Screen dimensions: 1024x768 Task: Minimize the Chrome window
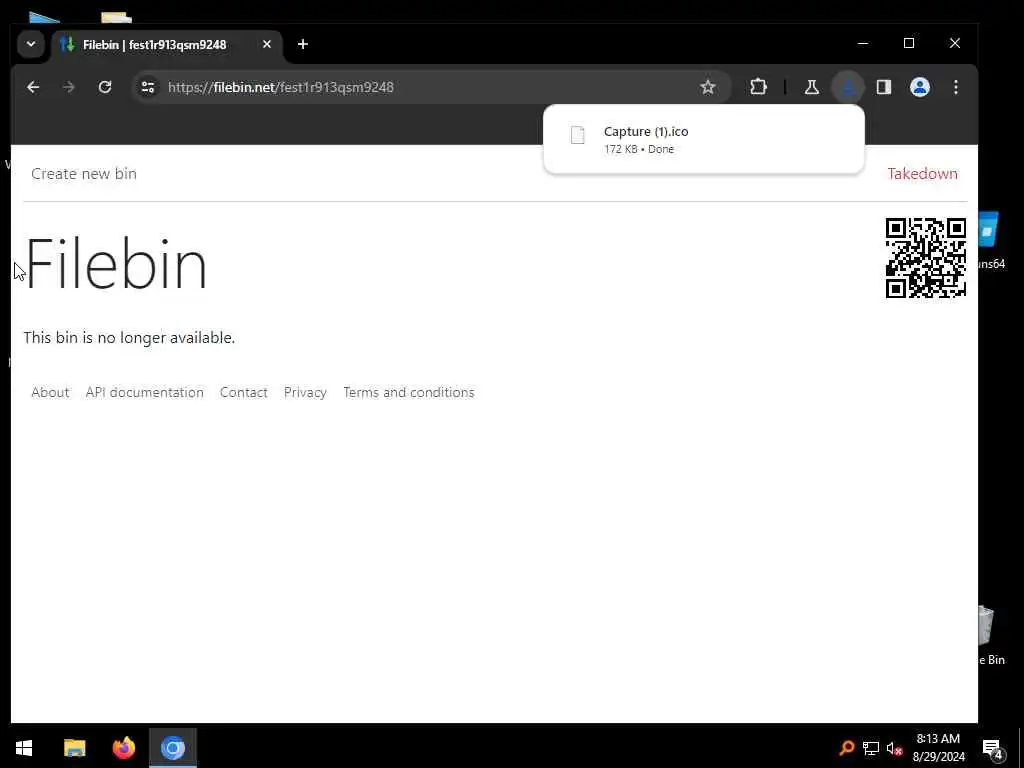coord(863,43)
